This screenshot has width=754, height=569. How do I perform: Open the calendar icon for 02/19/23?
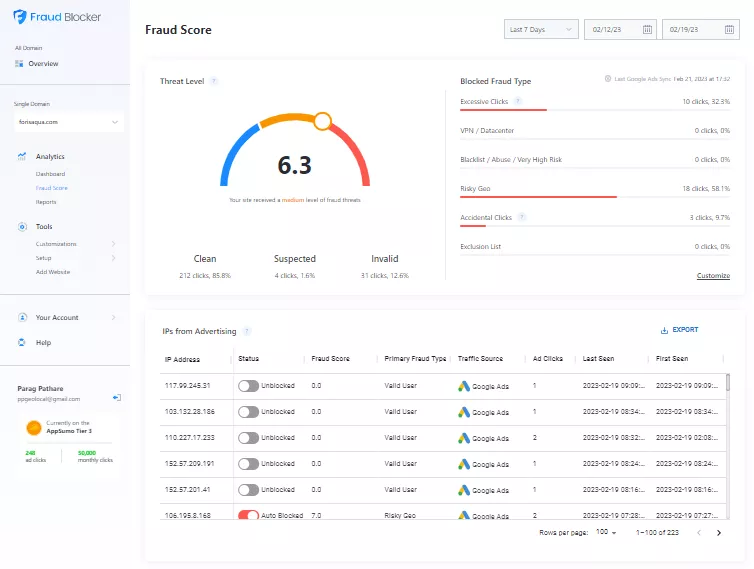(x=729, y=29)
